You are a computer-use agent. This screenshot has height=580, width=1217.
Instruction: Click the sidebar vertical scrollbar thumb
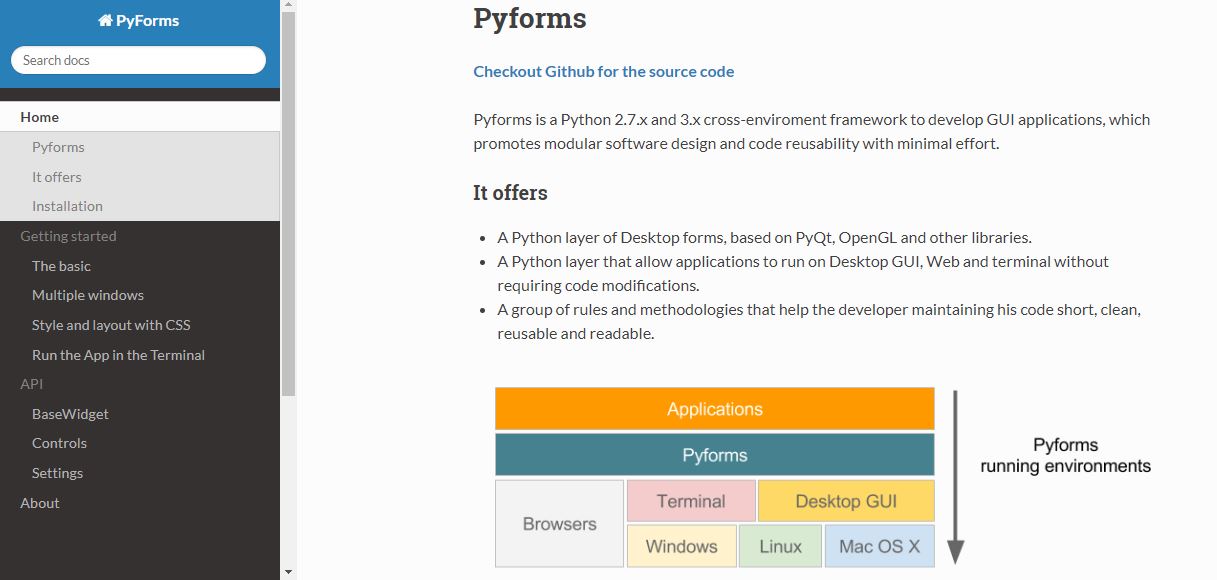coord(288,200)
